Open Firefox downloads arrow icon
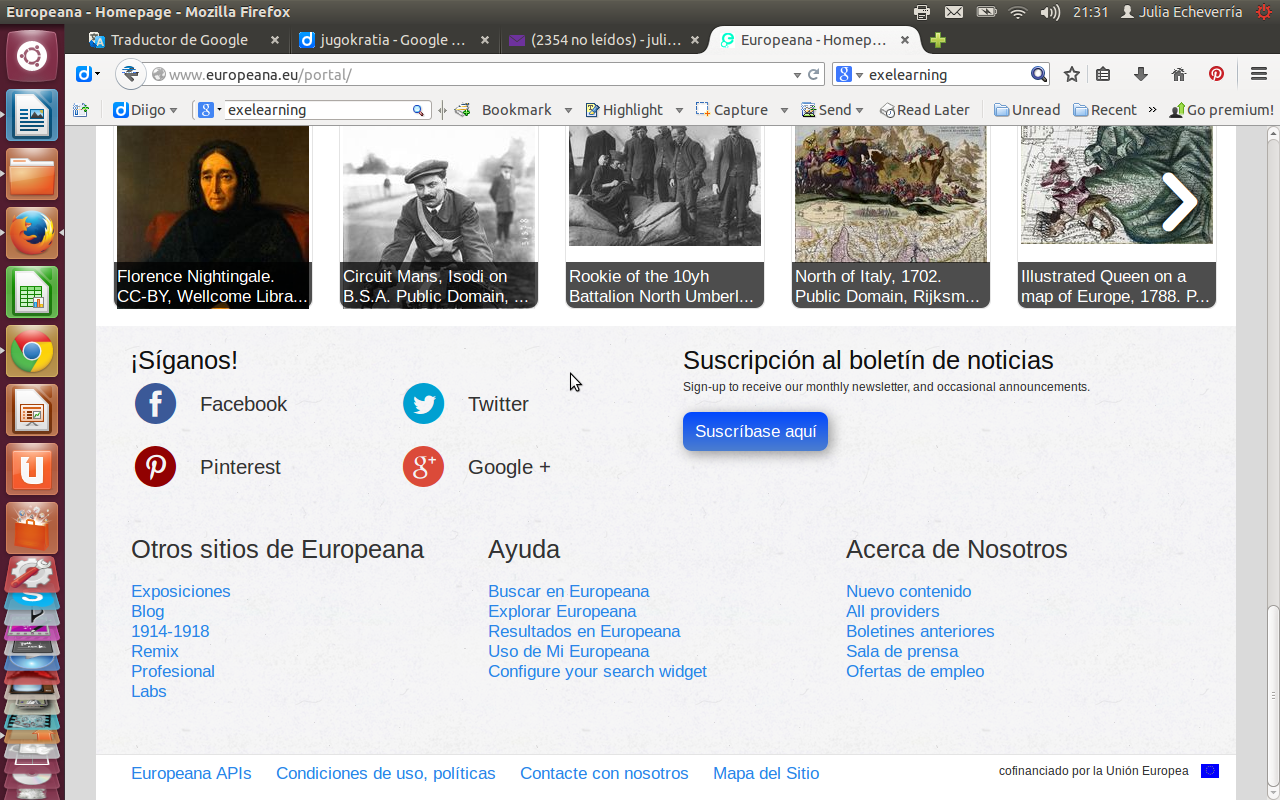1280x800 pixels. coord(1140,74)
